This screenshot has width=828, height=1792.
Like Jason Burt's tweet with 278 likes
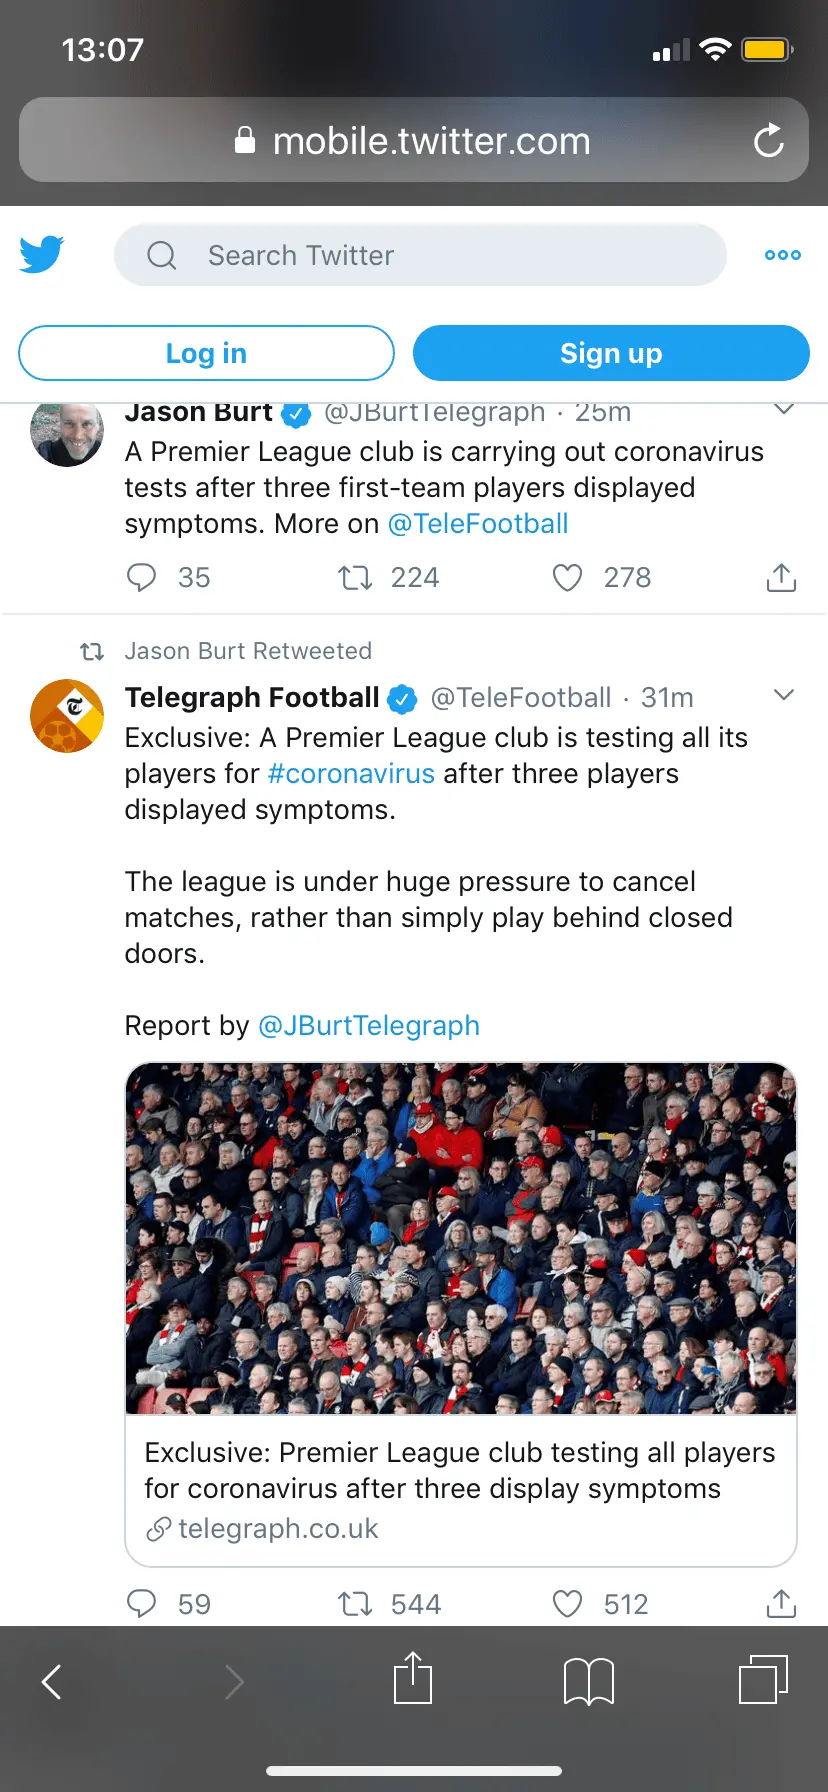coord(567,577)
